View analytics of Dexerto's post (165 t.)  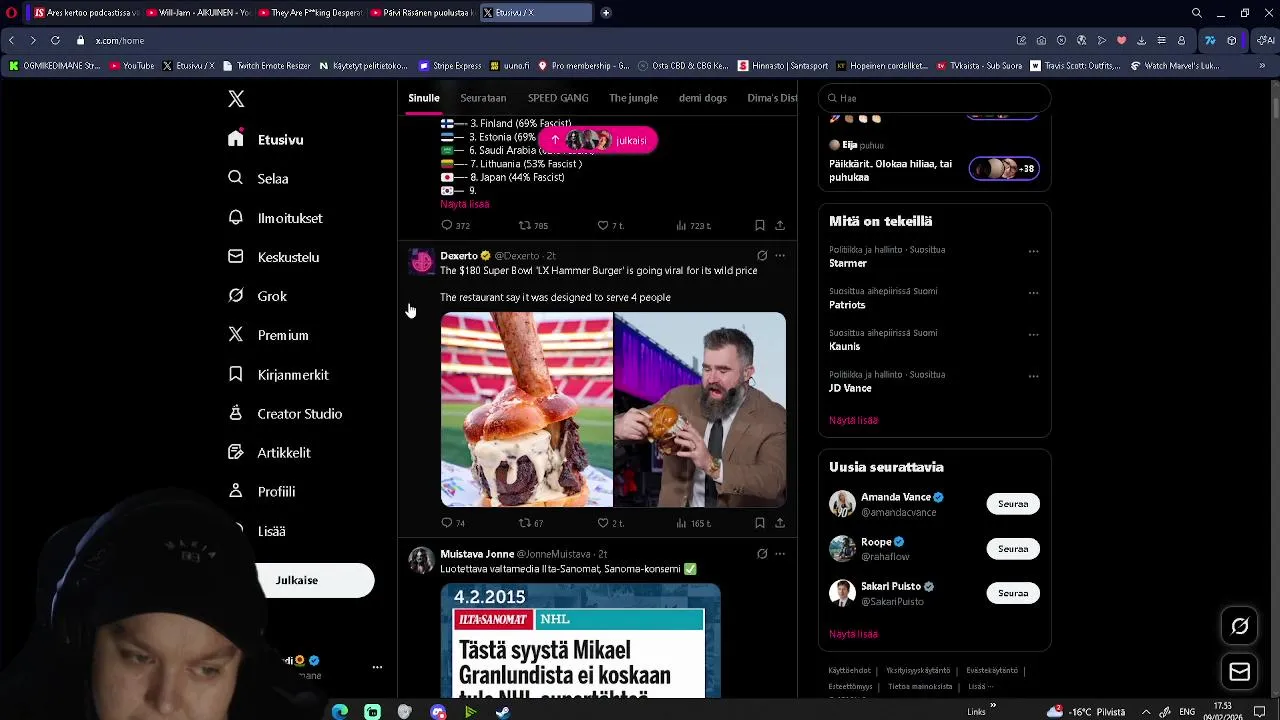tap(693, 523)
